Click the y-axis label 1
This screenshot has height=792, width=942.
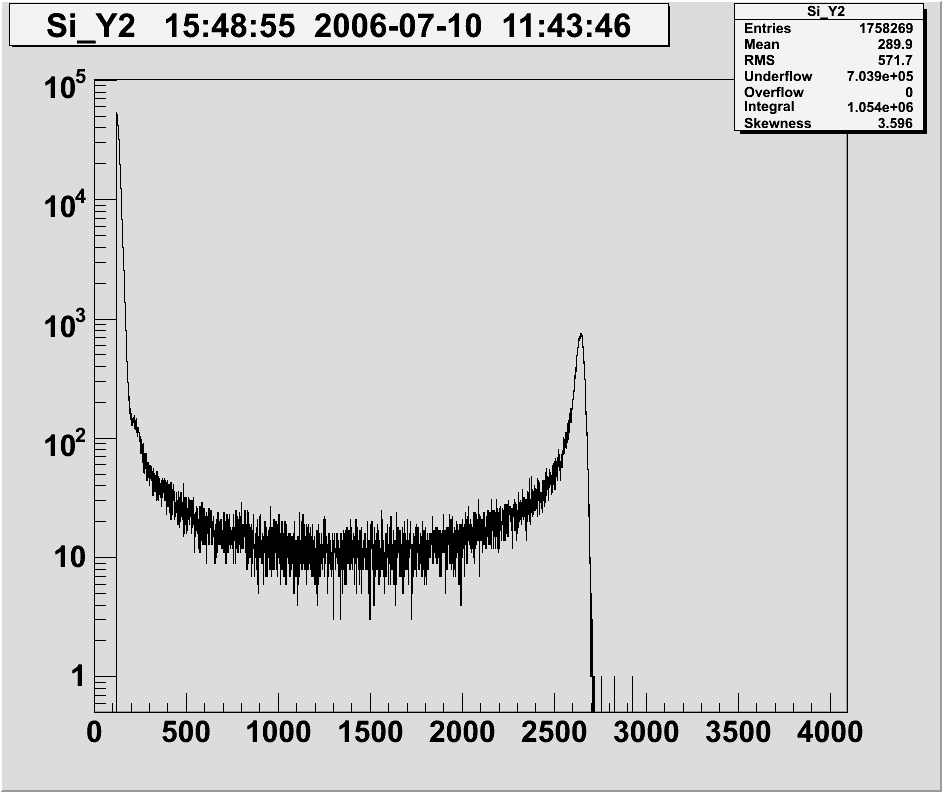(x=75, y=677)
